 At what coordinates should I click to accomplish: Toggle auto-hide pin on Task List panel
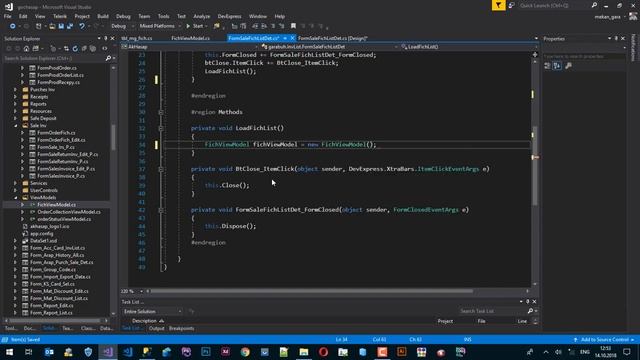(x=527, y=302)
